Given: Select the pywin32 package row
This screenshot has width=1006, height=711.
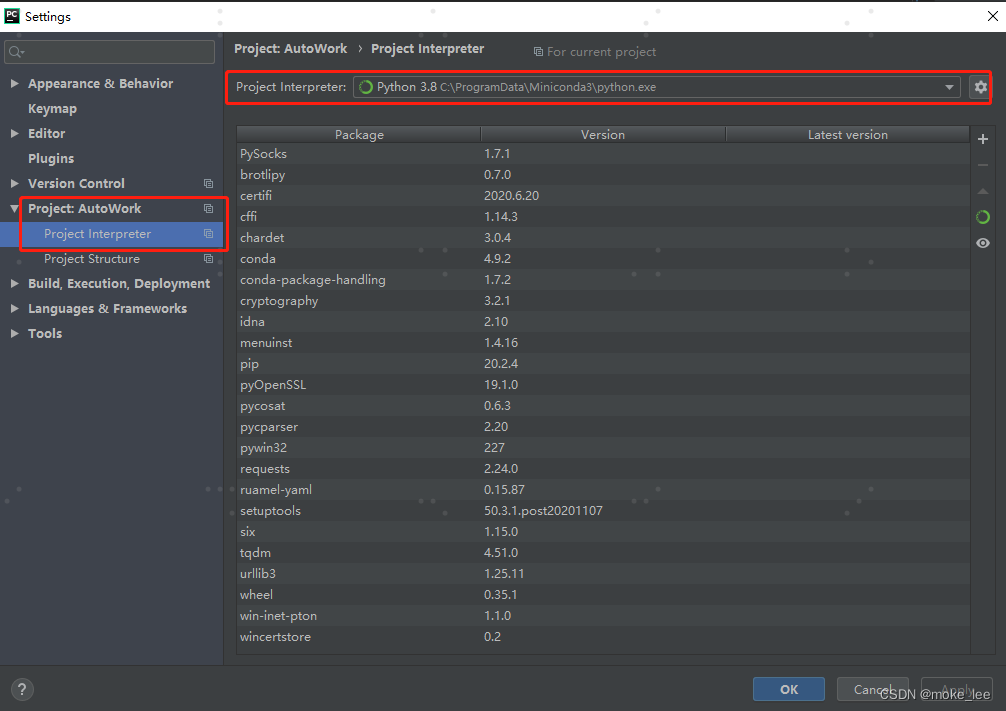Looking at the screenshot, I should (x=603, y=448).
